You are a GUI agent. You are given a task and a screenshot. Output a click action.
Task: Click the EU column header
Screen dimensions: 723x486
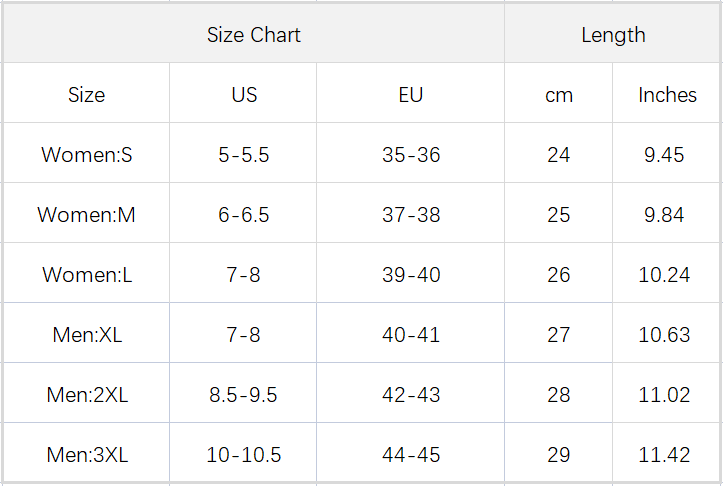410,95
